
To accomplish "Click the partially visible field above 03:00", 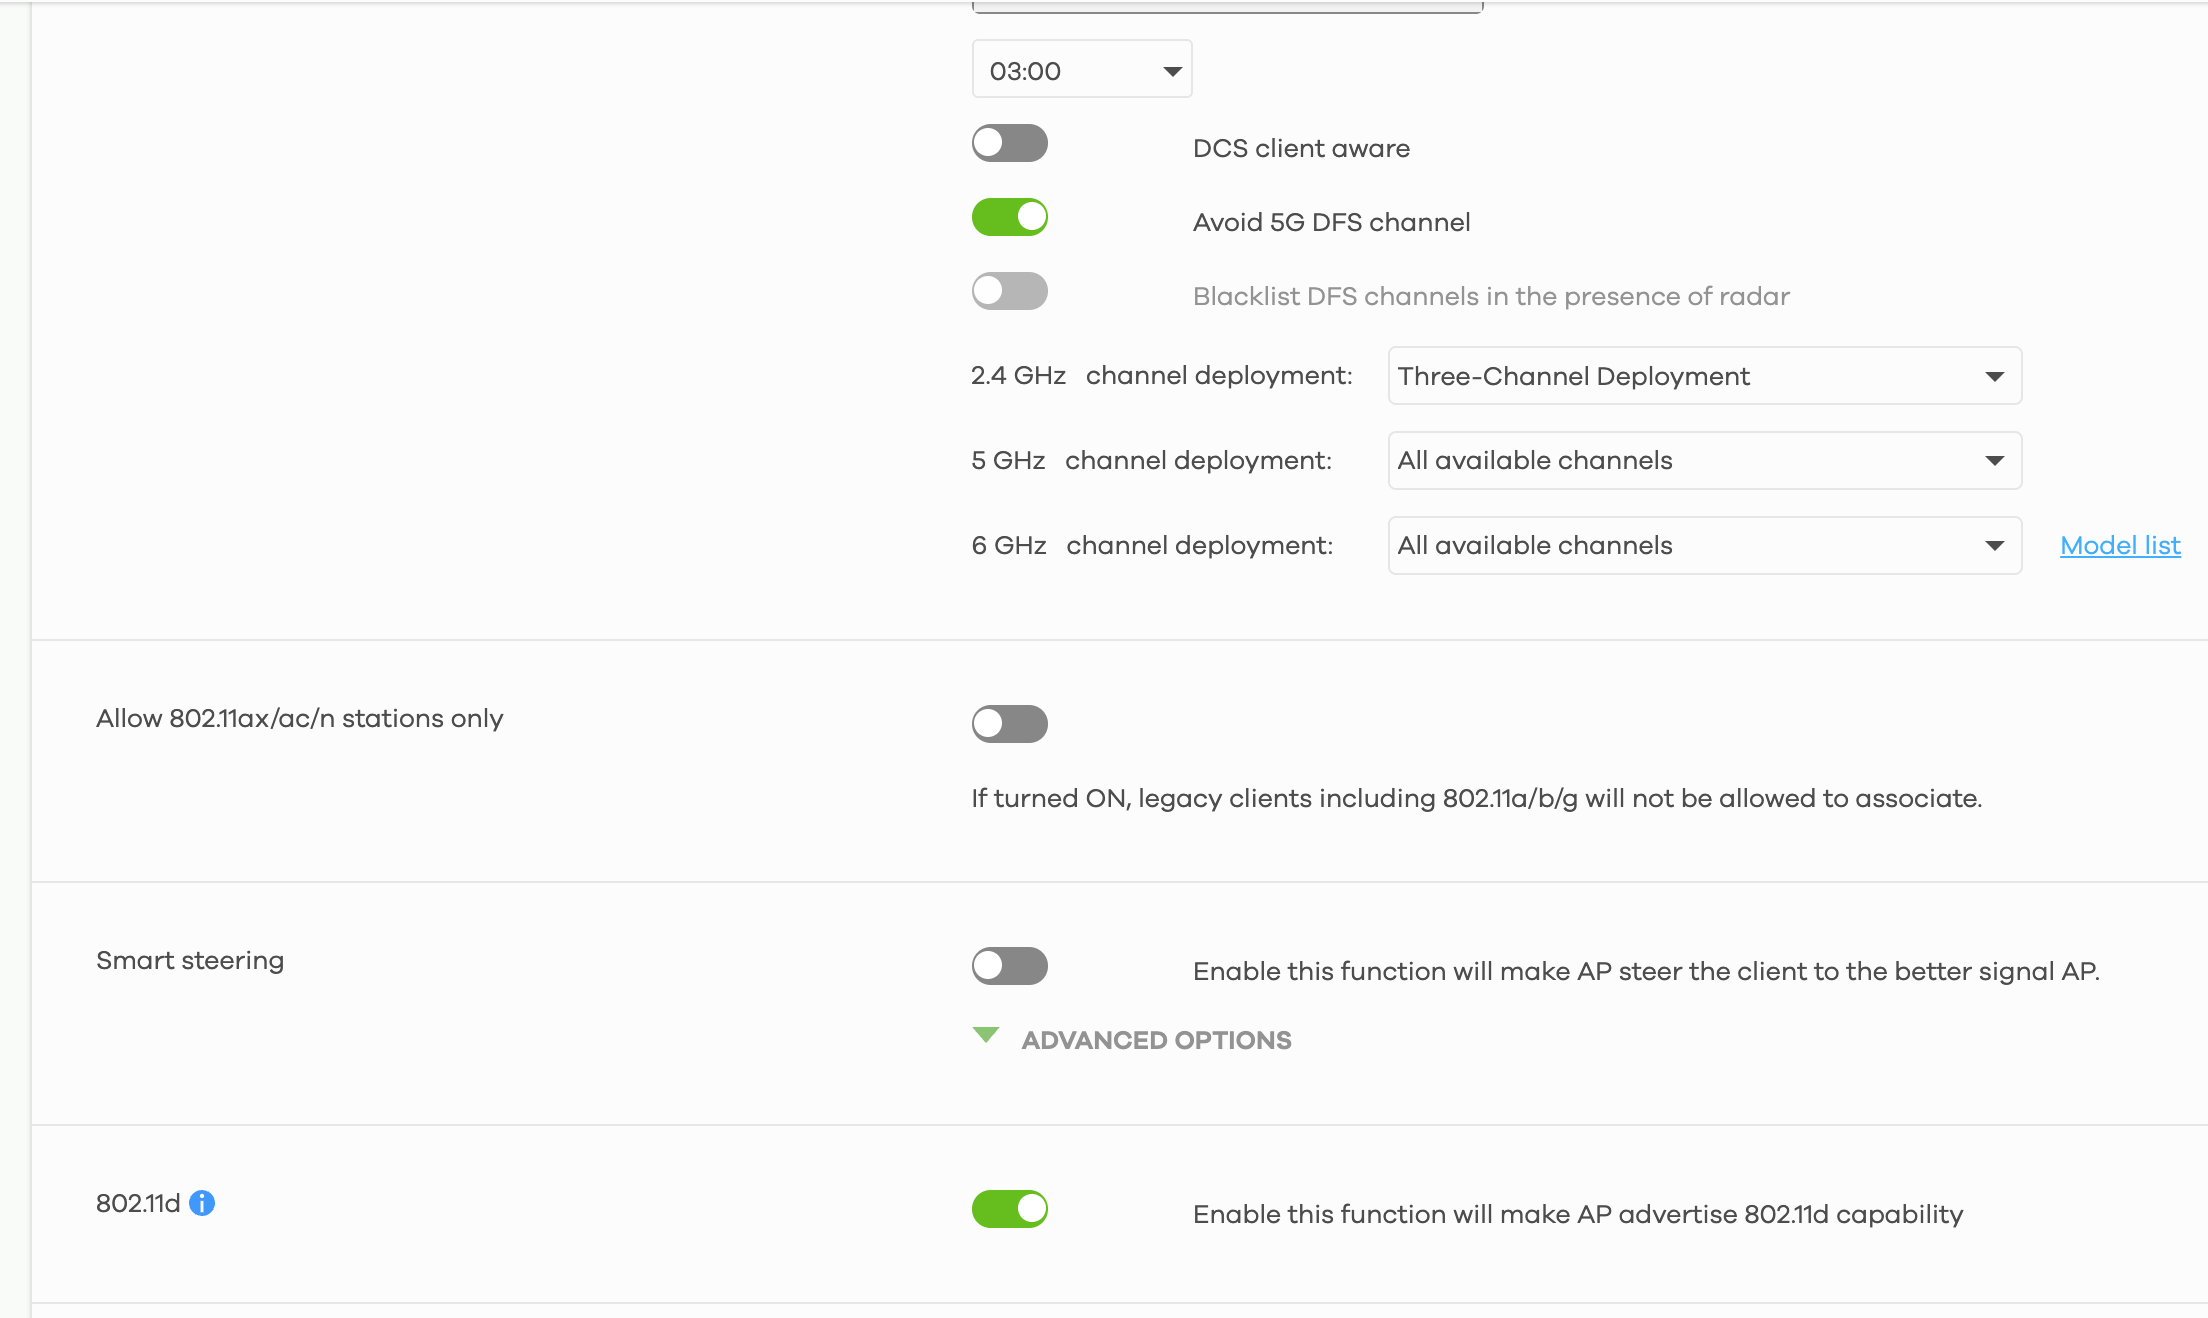I will [x=1227, y=6].
